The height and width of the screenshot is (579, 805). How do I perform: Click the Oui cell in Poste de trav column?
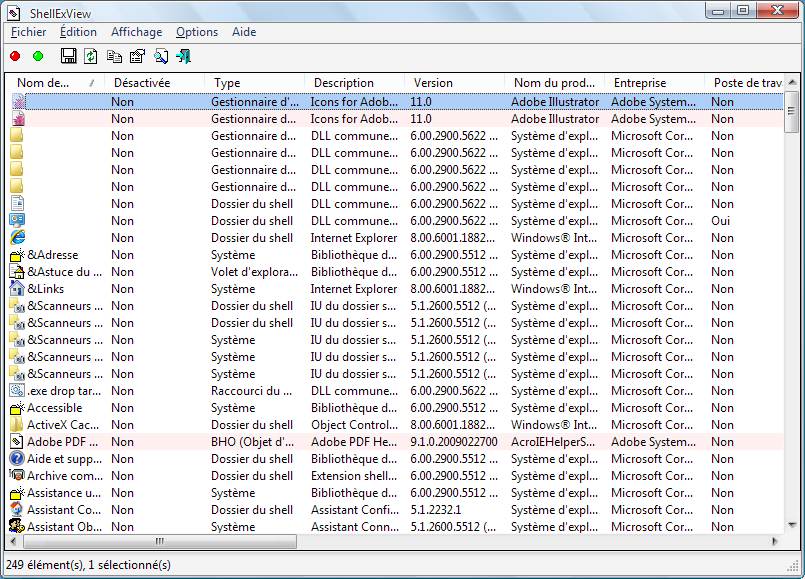(721, 221)
